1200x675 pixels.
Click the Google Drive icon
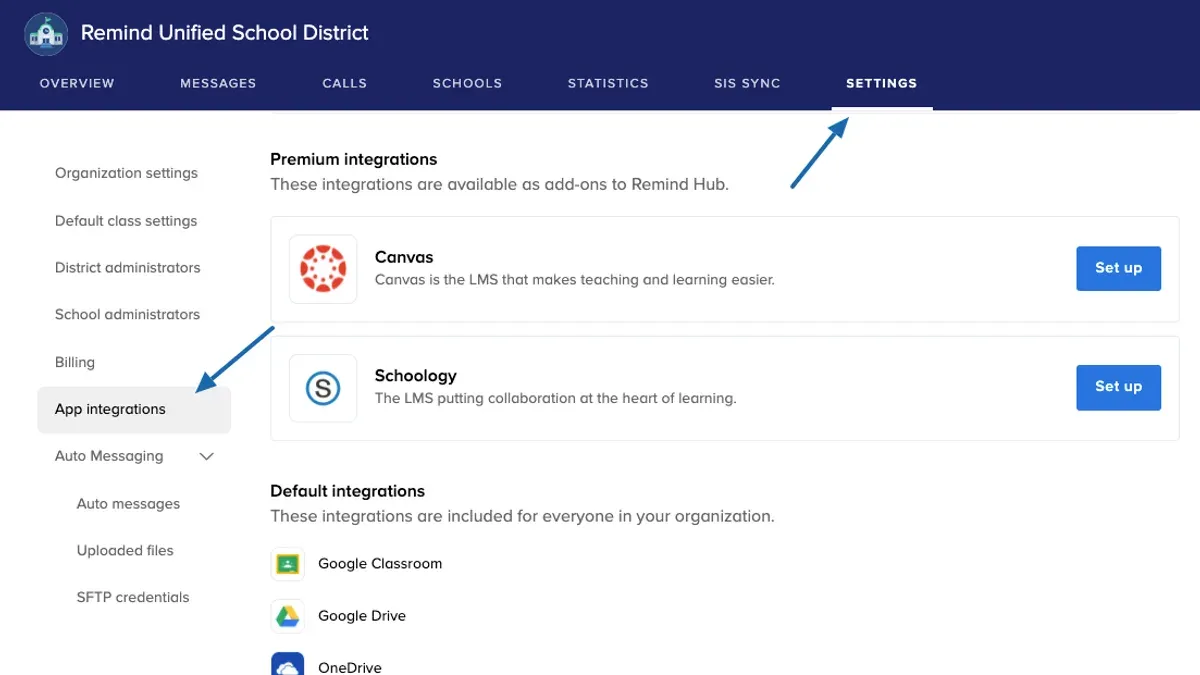(287, 616)
